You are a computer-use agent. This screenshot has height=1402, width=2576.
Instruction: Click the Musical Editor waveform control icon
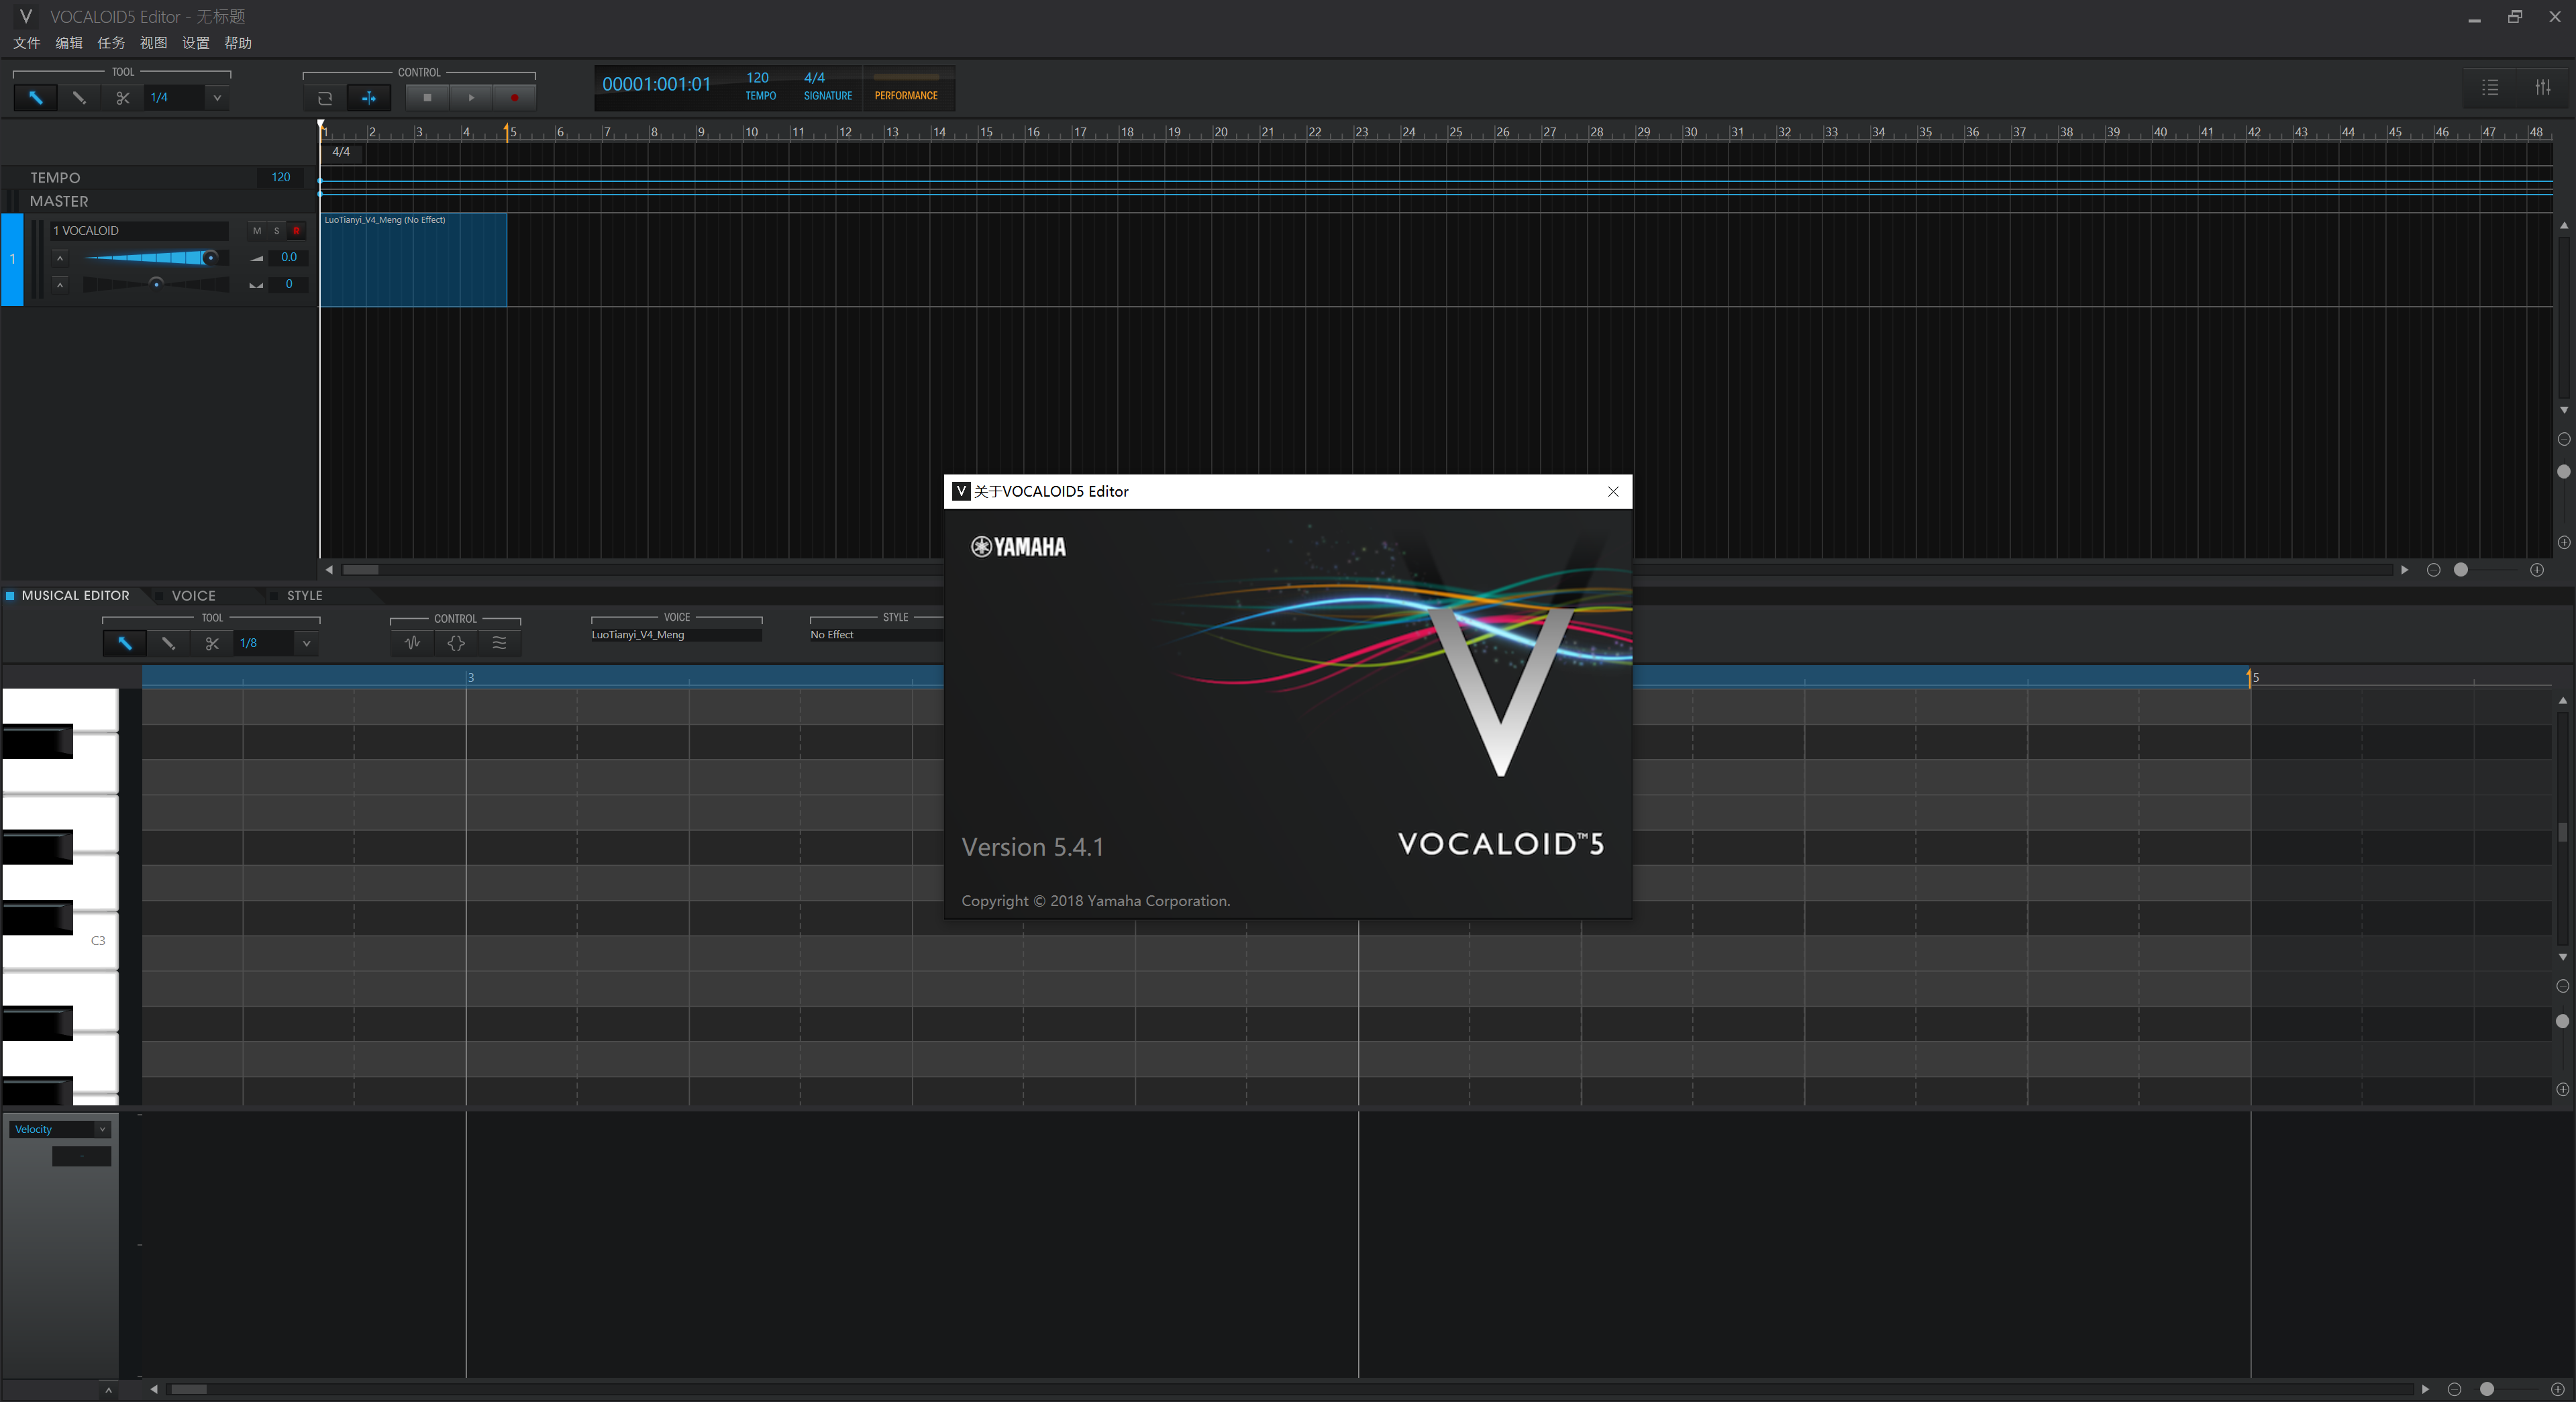pyautogui.click(x=412, y=644)
